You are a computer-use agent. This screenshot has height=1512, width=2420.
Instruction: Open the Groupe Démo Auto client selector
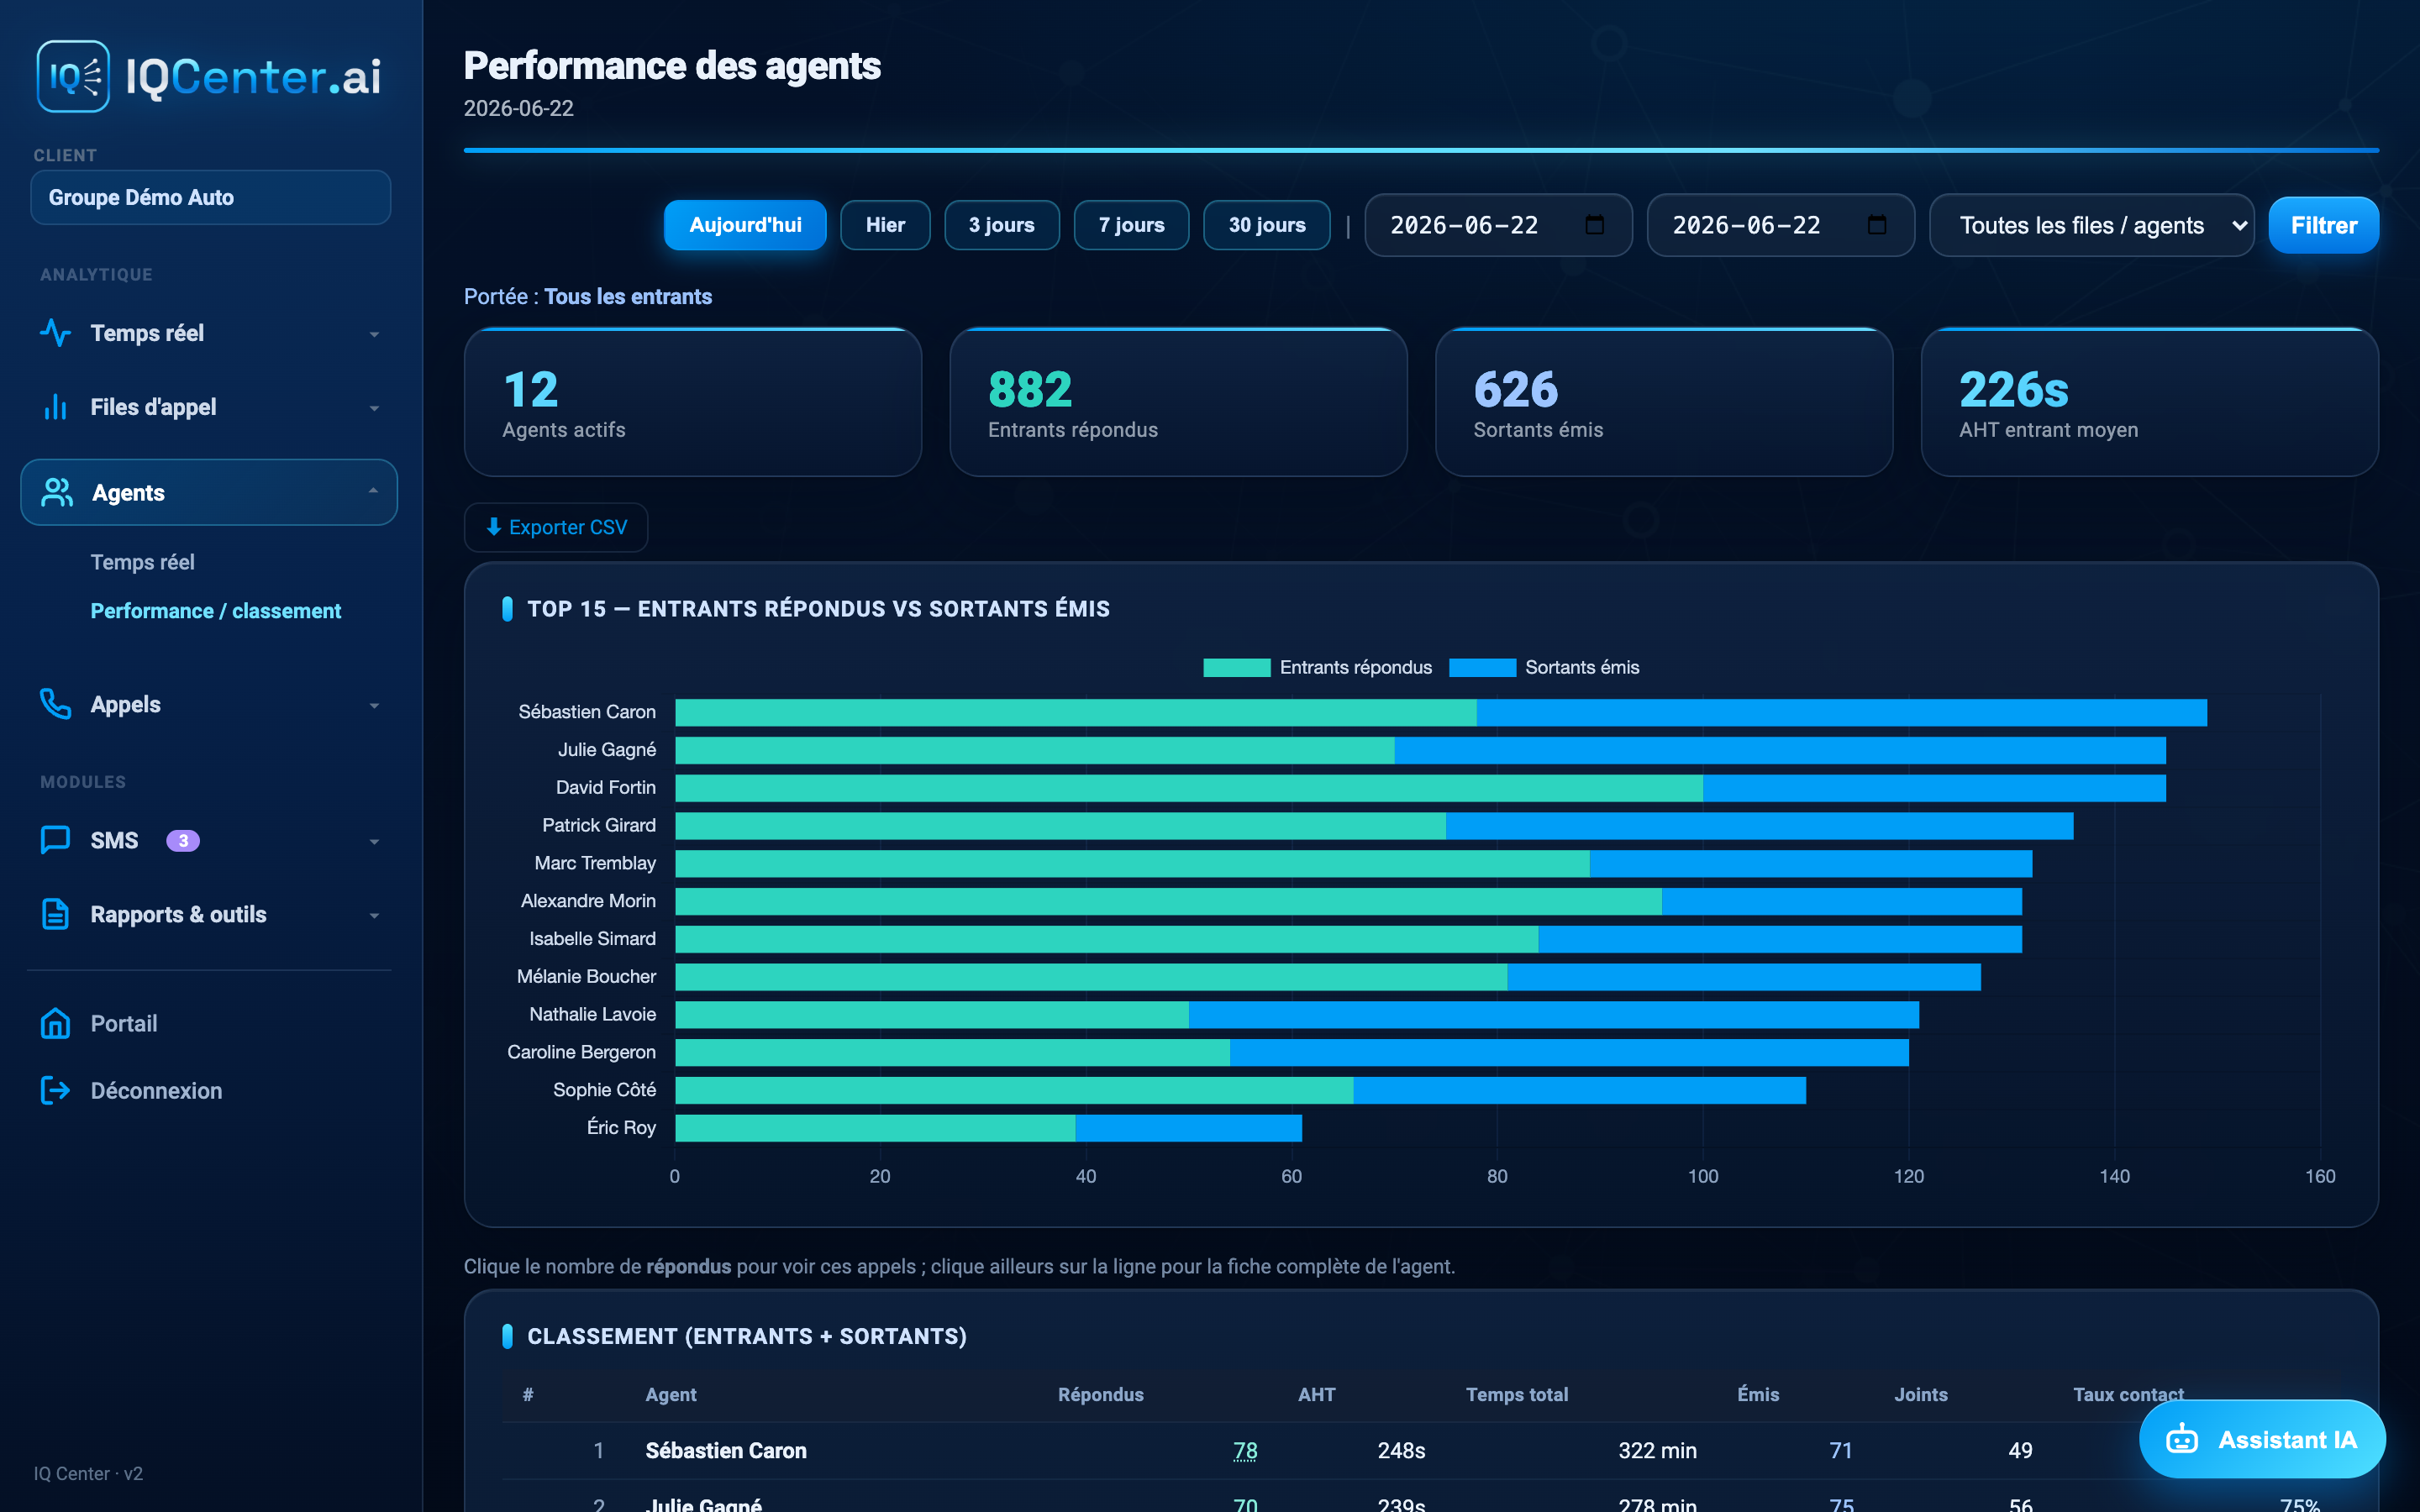click(x=210, y=197)
